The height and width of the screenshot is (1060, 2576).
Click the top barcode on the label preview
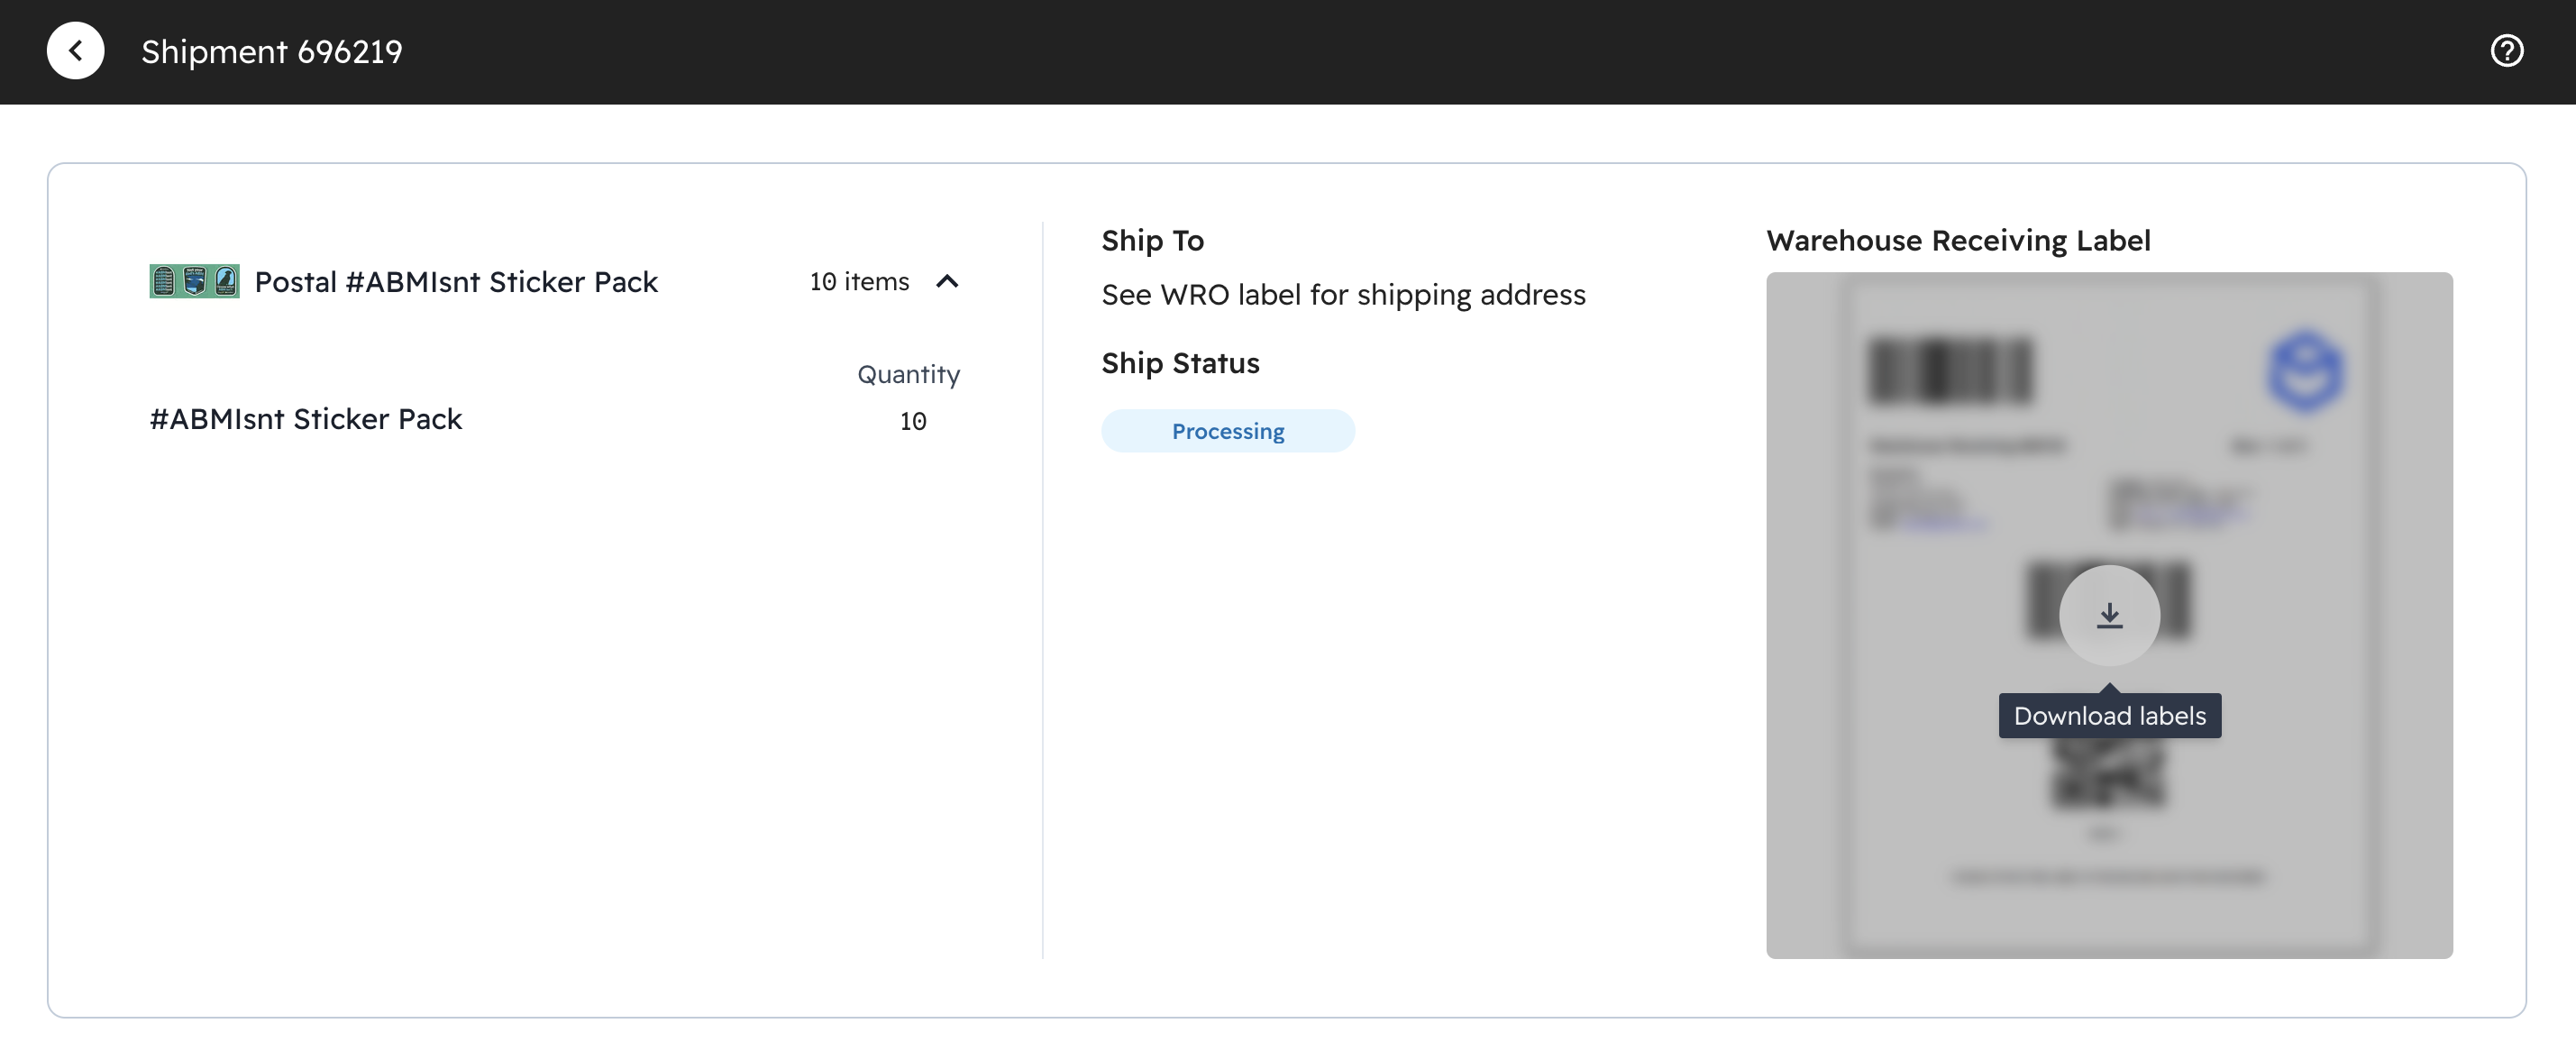coord(1949,371)
